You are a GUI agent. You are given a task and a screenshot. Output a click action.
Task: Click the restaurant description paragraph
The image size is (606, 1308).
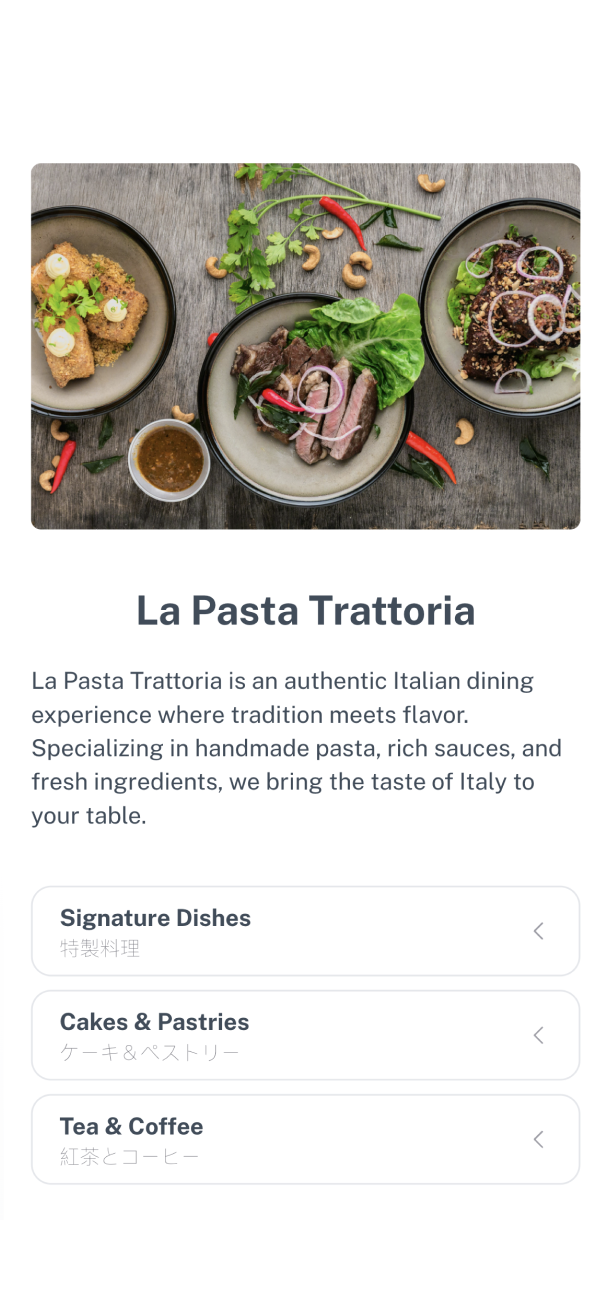298,748
